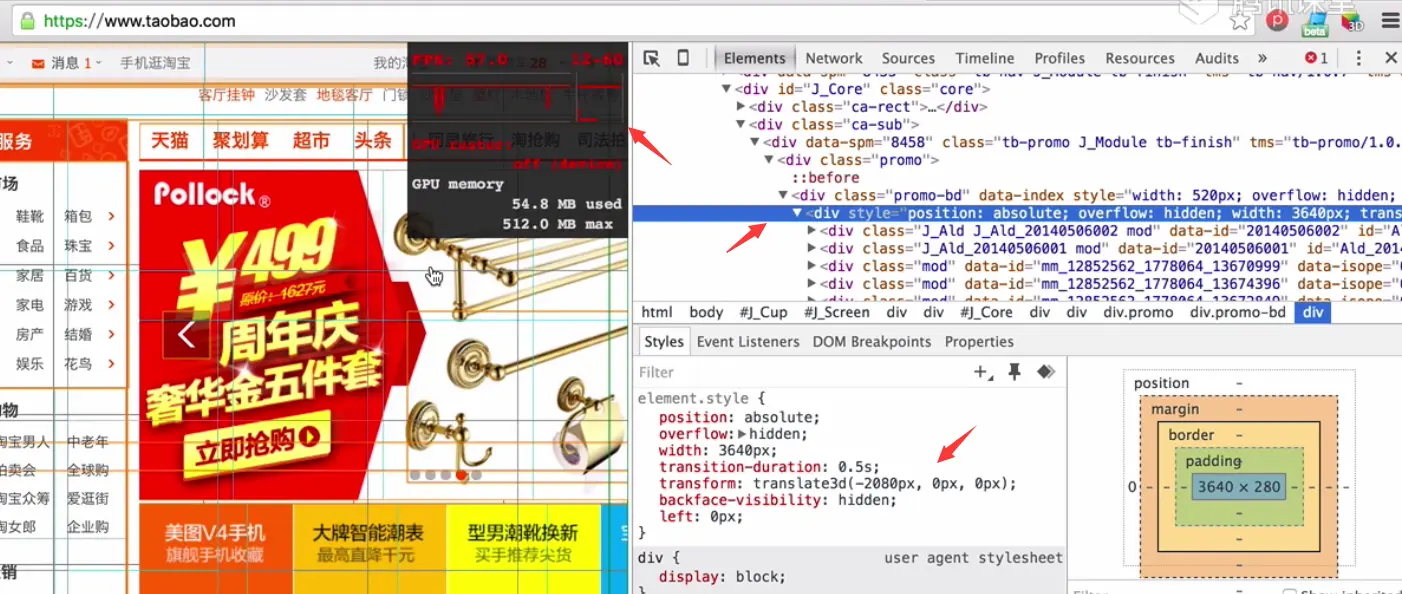Click the 3640 × 280 box model content

point(1238,487)
